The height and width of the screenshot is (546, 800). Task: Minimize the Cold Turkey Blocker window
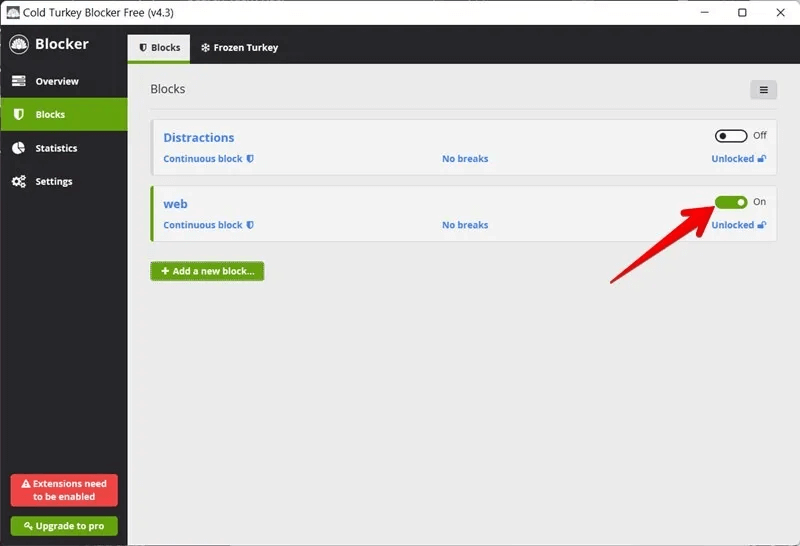coord(705,12)
